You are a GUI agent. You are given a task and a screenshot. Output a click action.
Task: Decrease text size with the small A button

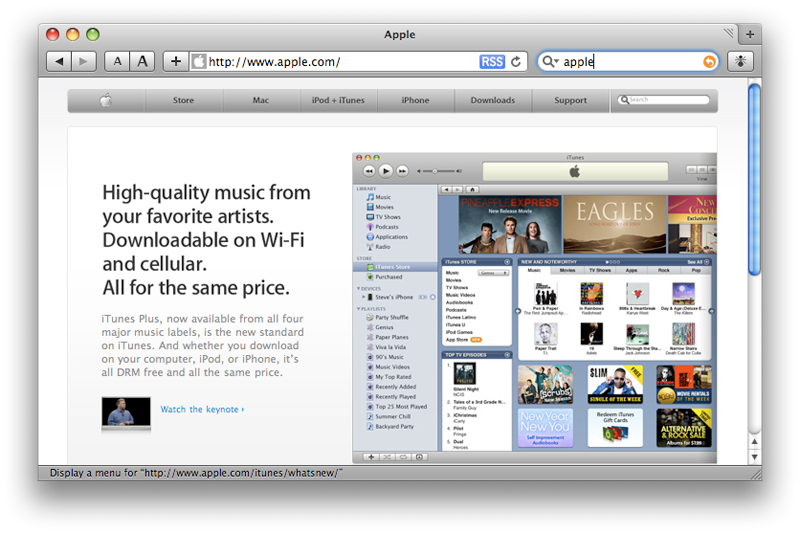click(117, 62)
